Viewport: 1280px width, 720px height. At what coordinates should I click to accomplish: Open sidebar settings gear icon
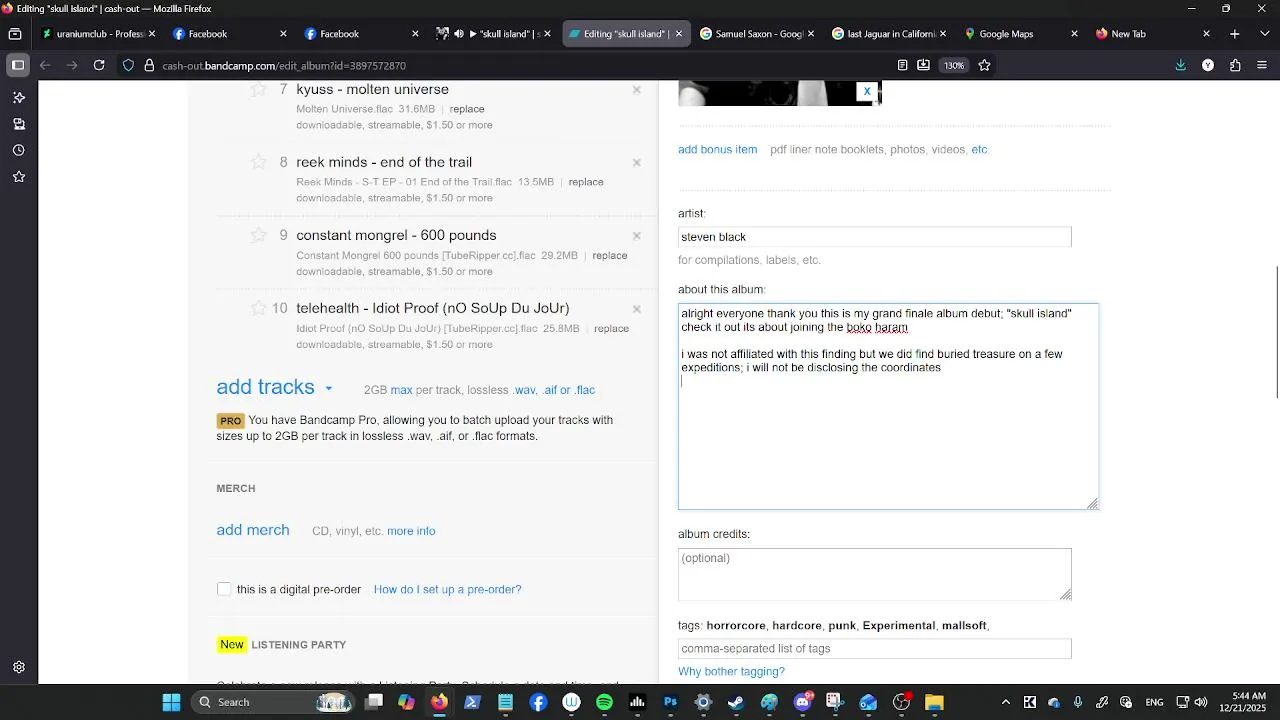click(18, 667)
